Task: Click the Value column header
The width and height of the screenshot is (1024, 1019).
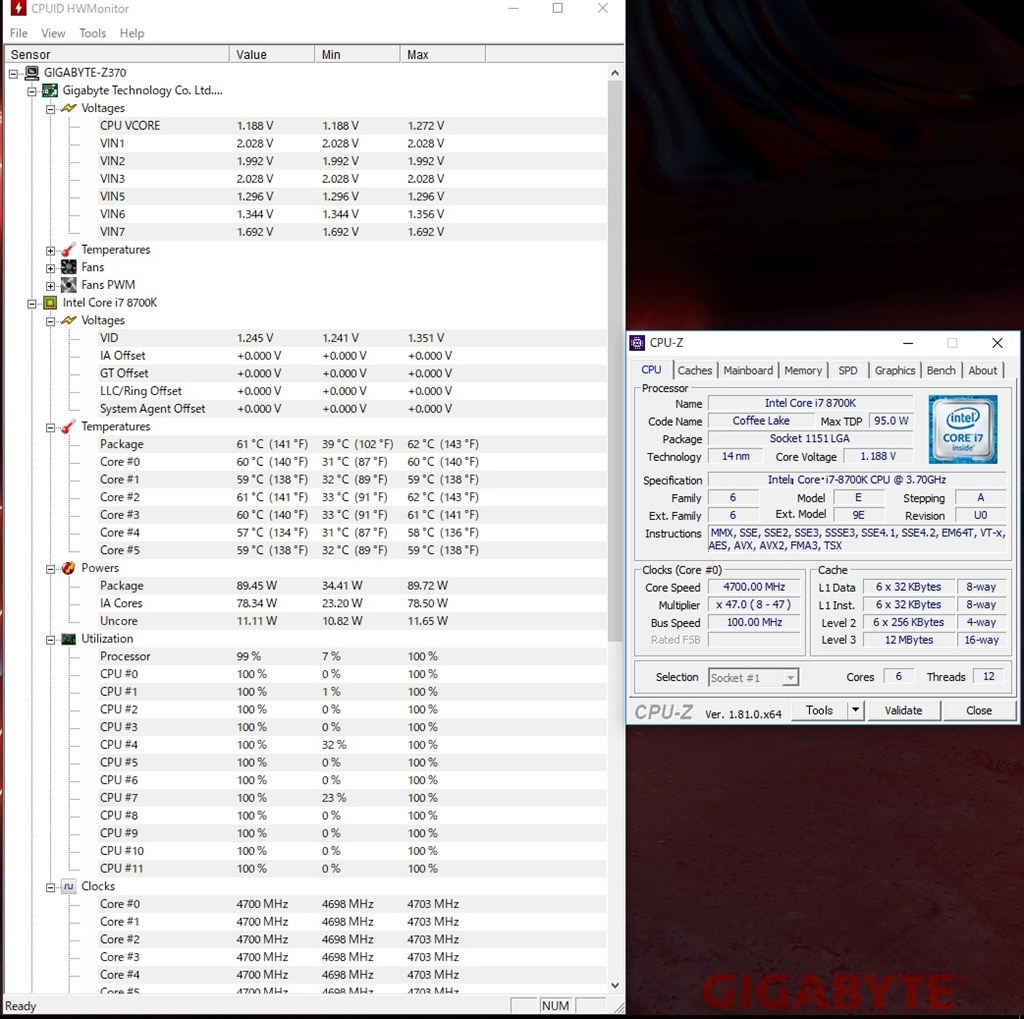Action: click(x=272, y=55)
